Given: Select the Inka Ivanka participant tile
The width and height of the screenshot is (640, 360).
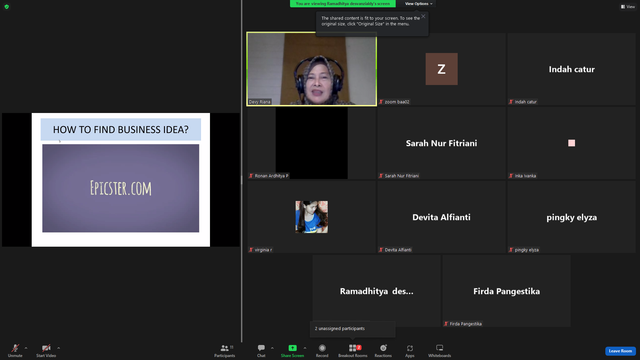Looking at the screenshot, I should [x=571, y=143].
